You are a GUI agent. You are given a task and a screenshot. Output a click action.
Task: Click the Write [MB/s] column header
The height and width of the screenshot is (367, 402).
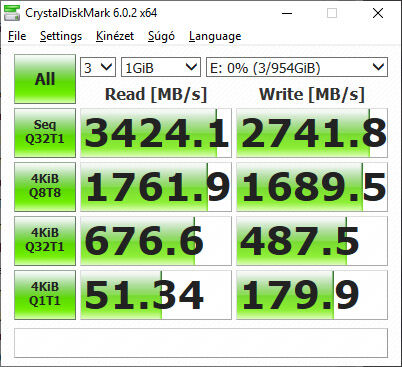pos(312,94)
